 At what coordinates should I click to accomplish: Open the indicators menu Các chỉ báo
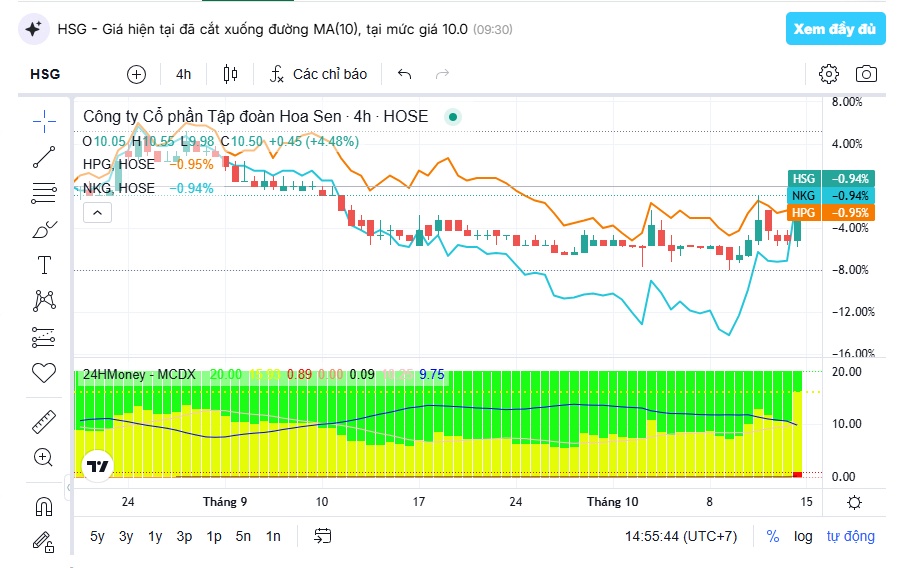pyautogui.click(x=318, y=74)
